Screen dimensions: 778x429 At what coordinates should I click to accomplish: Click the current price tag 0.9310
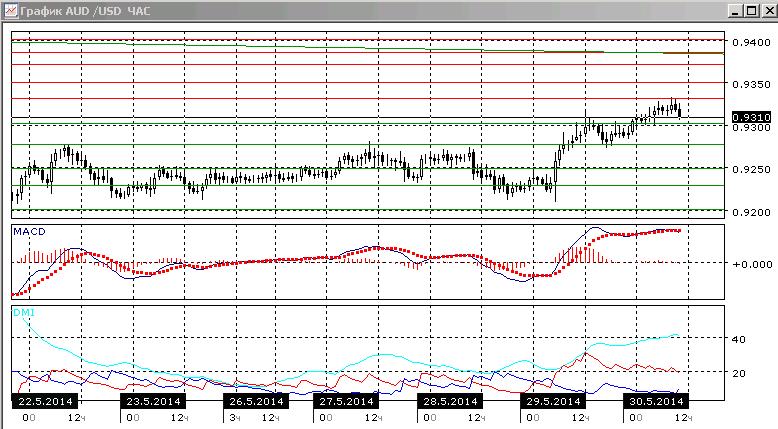point(751,117)
